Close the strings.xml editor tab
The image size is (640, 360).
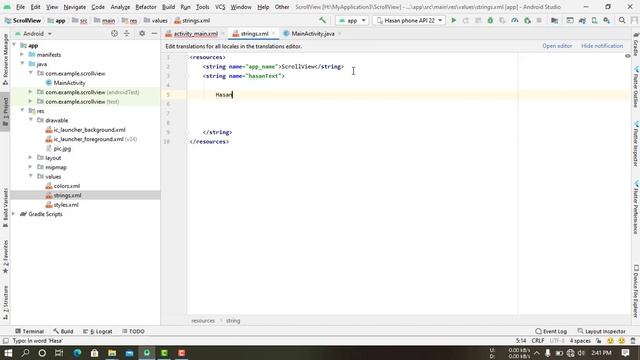tap(274, 33)
